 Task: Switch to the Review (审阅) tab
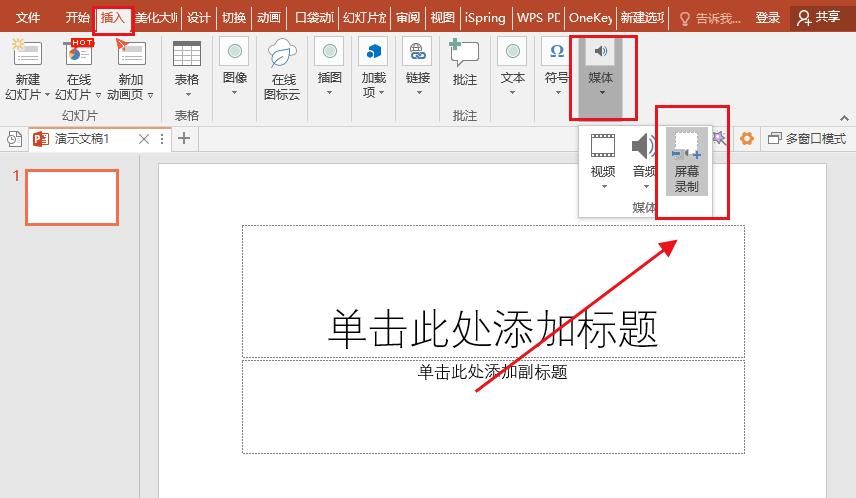point(408,18)
